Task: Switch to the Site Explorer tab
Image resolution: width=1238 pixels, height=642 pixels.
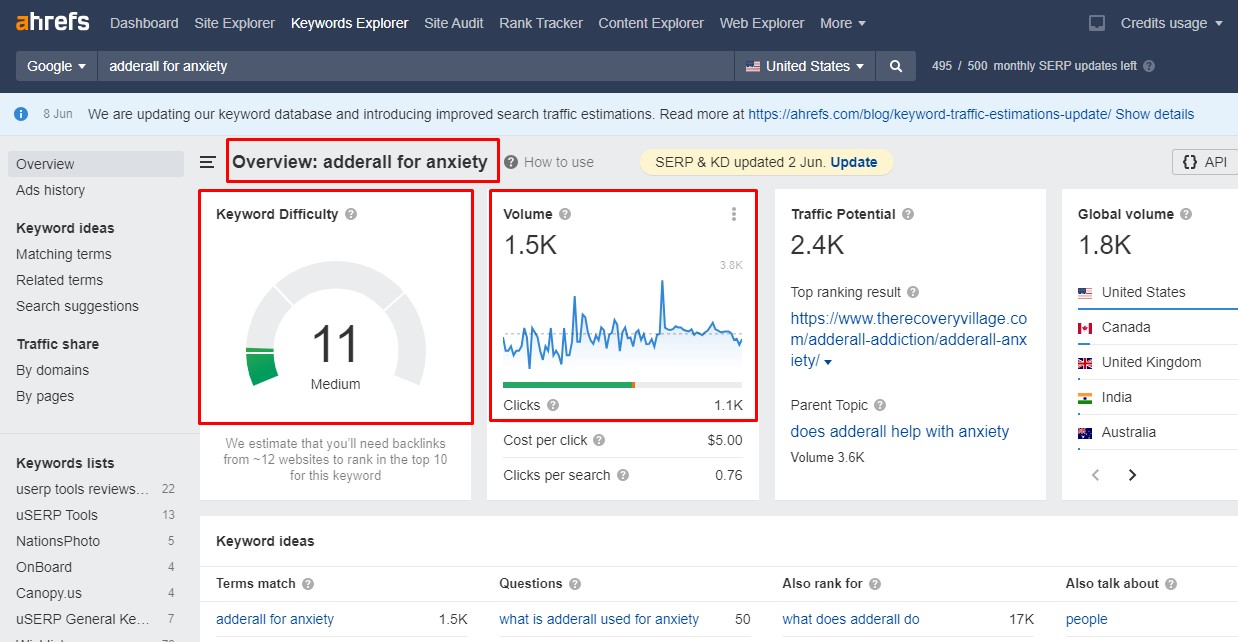Action: coord(235,23)
